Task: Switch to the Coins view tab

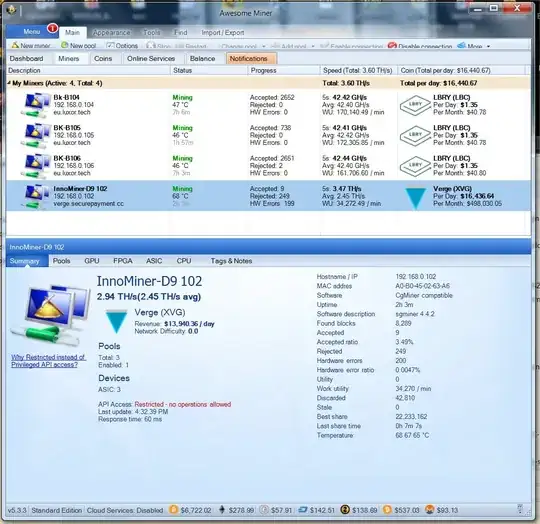Action: pos(103,59)
